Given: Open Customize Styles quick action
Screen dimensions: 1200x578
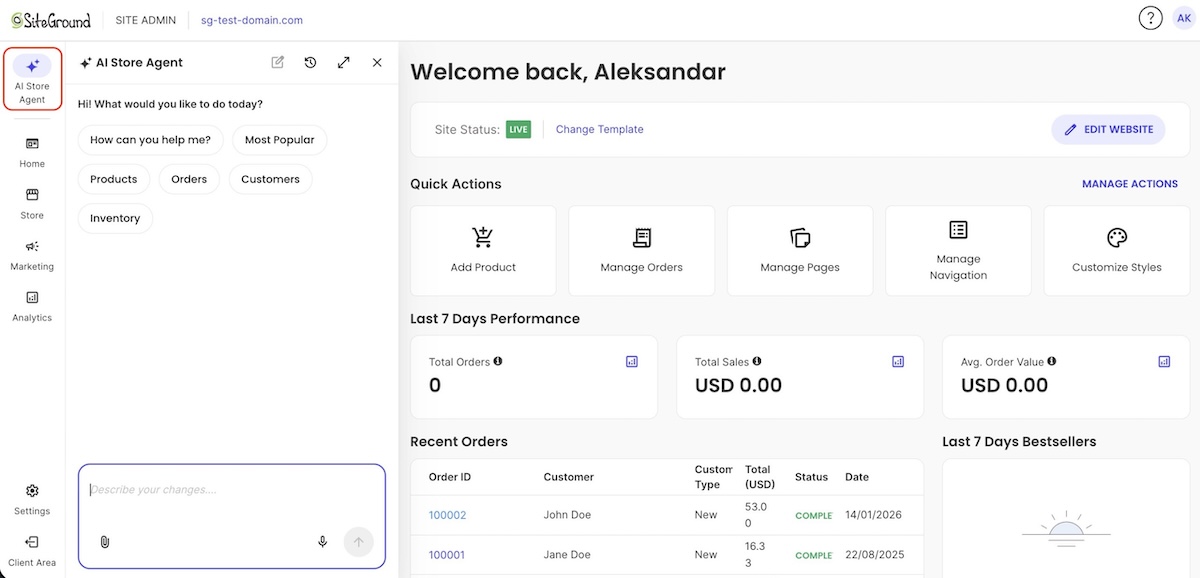Looking at the screenshot, I should [x=1117, y=251].
